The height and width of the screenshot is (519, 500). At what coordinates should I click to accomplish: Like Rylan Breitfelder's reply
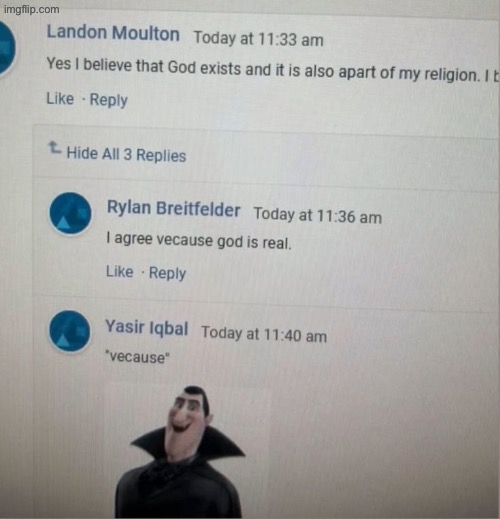(120, 271)
